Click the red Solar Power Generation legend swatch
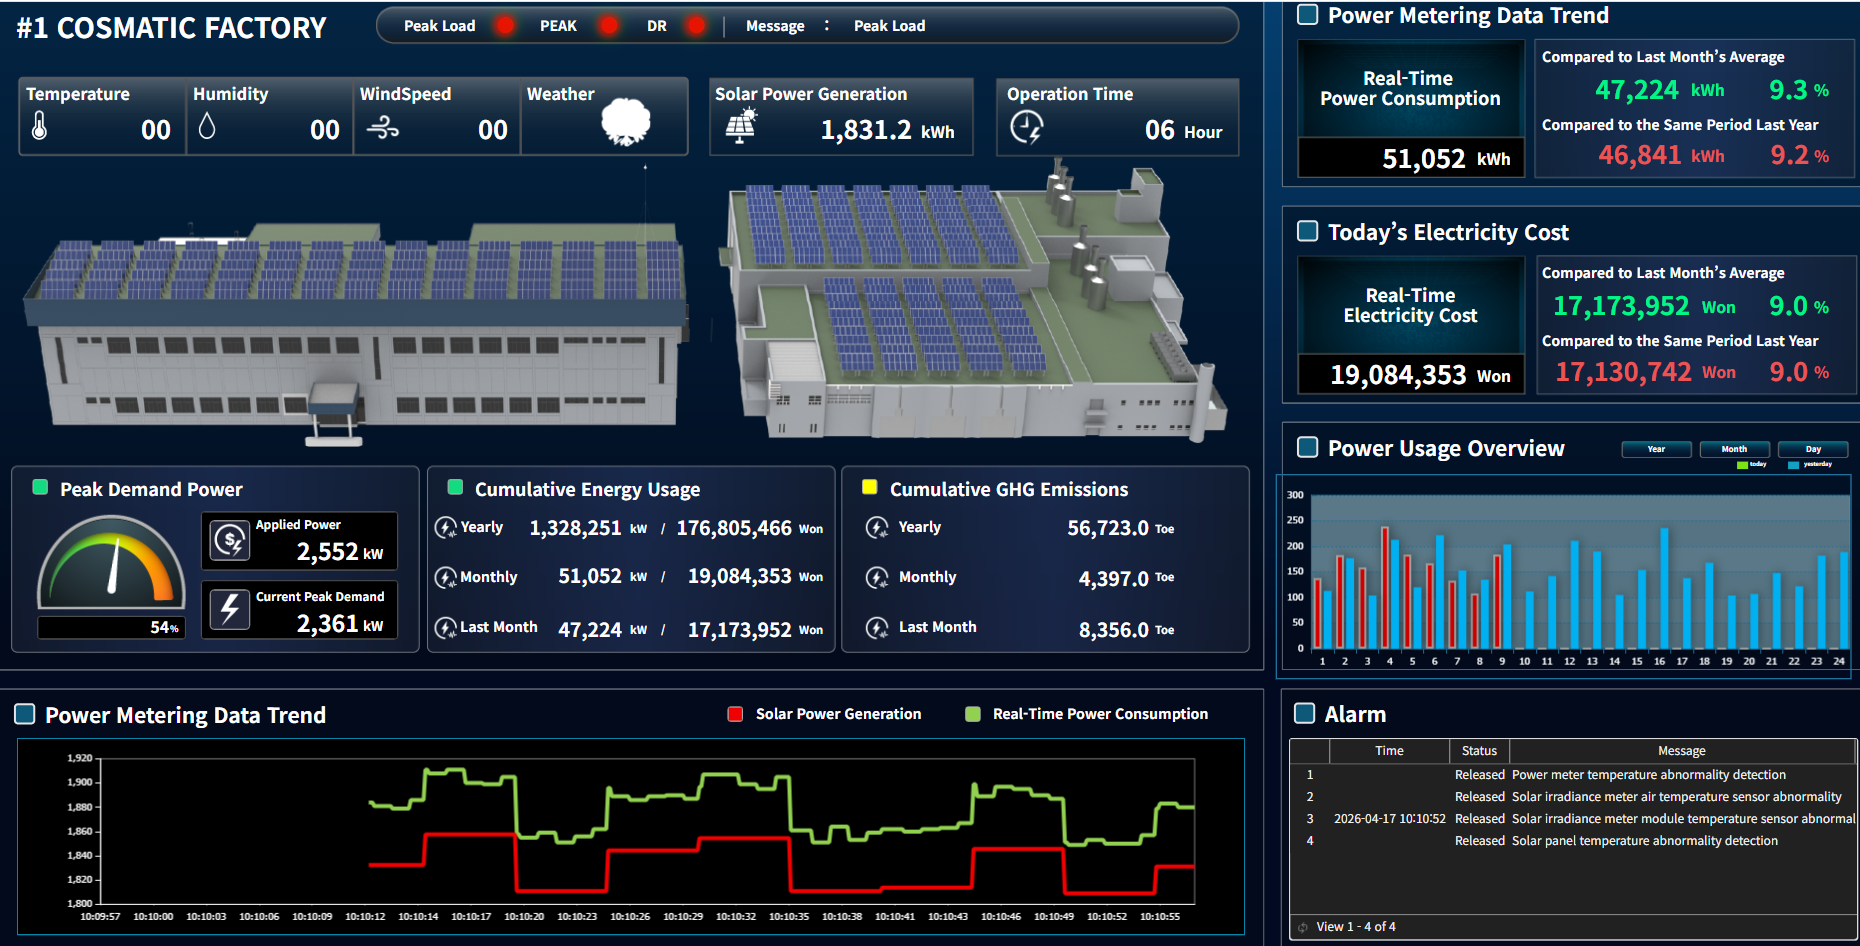Screen dimensions: 1860x946 point(735,714)
